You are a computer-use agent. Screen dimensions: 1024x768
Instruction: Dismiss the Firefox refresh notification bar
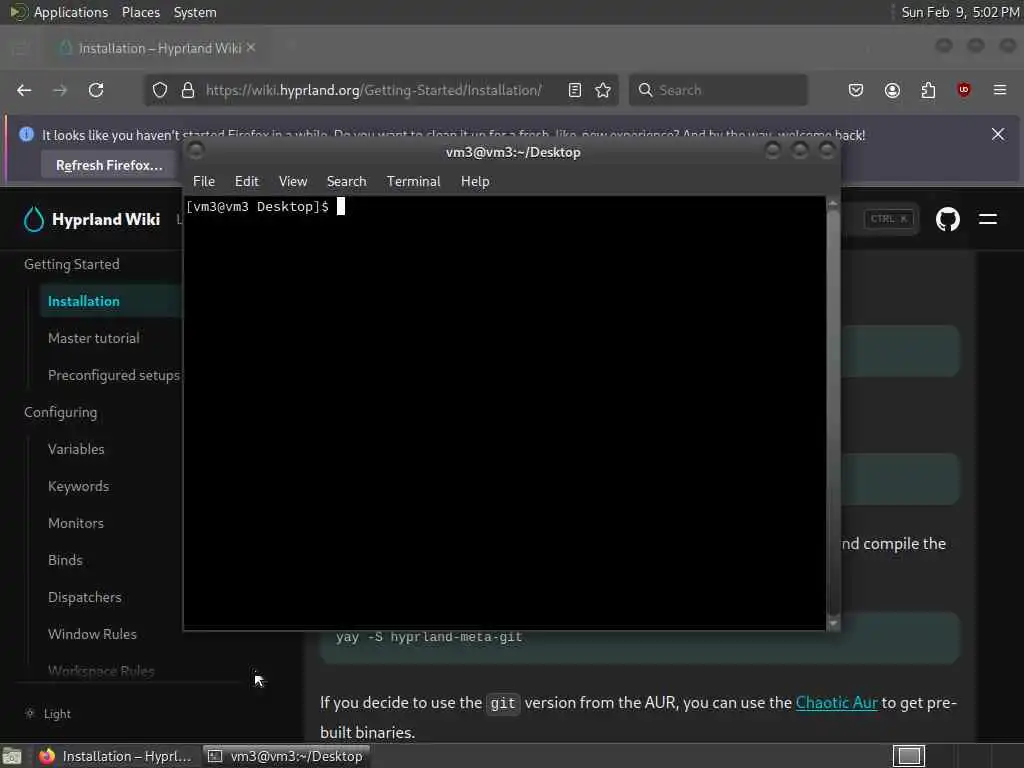pyautogui.click(x=998, y=134)
